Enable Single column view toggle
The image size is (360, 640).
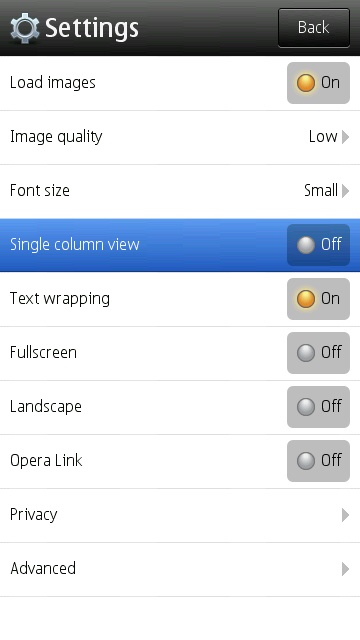(318, 245)
